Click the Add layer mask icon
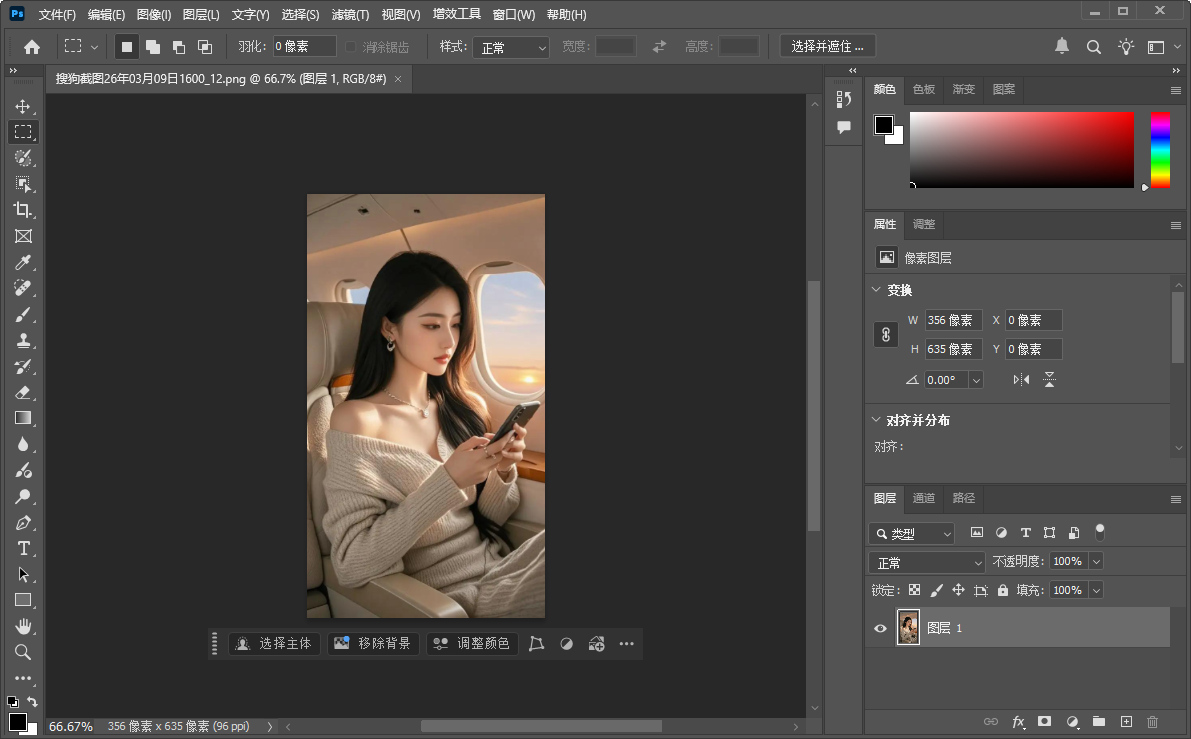The height and width of the screenshot is (739, 1191). [x=1045, y=721]
